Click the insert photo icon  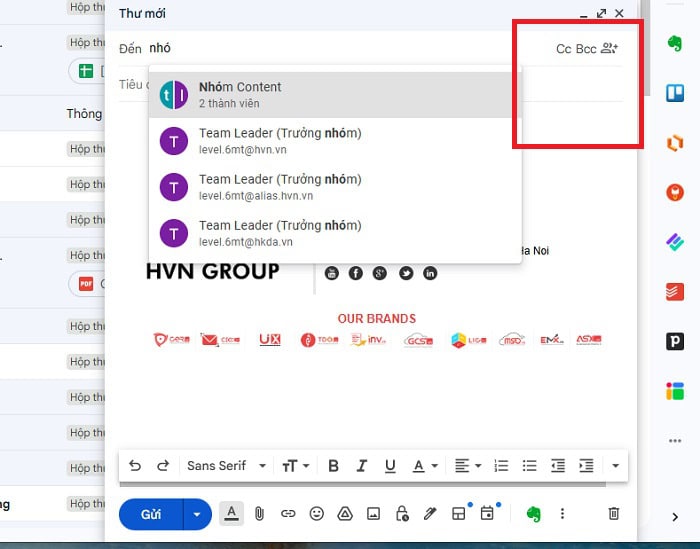tap(373, 513)
